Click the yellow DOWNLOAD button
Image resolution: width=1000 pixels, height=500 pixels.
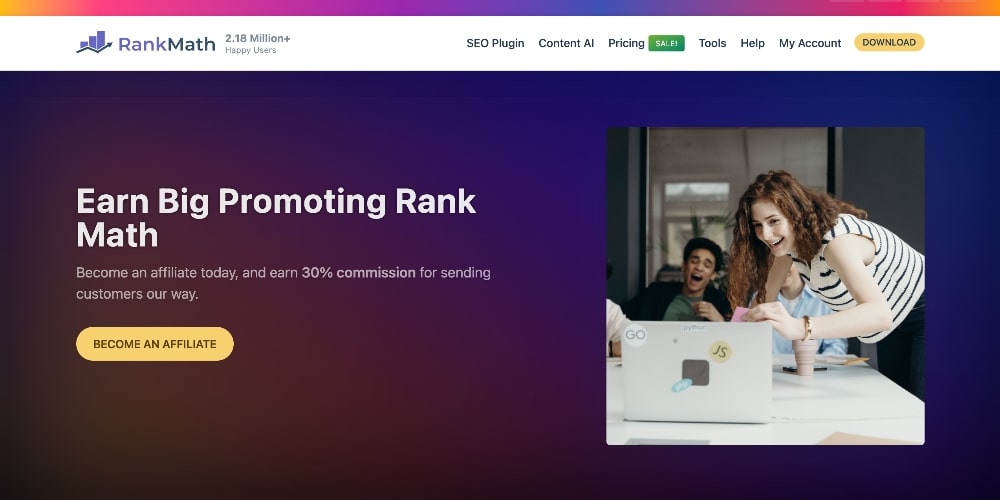[x=889, y=42]
